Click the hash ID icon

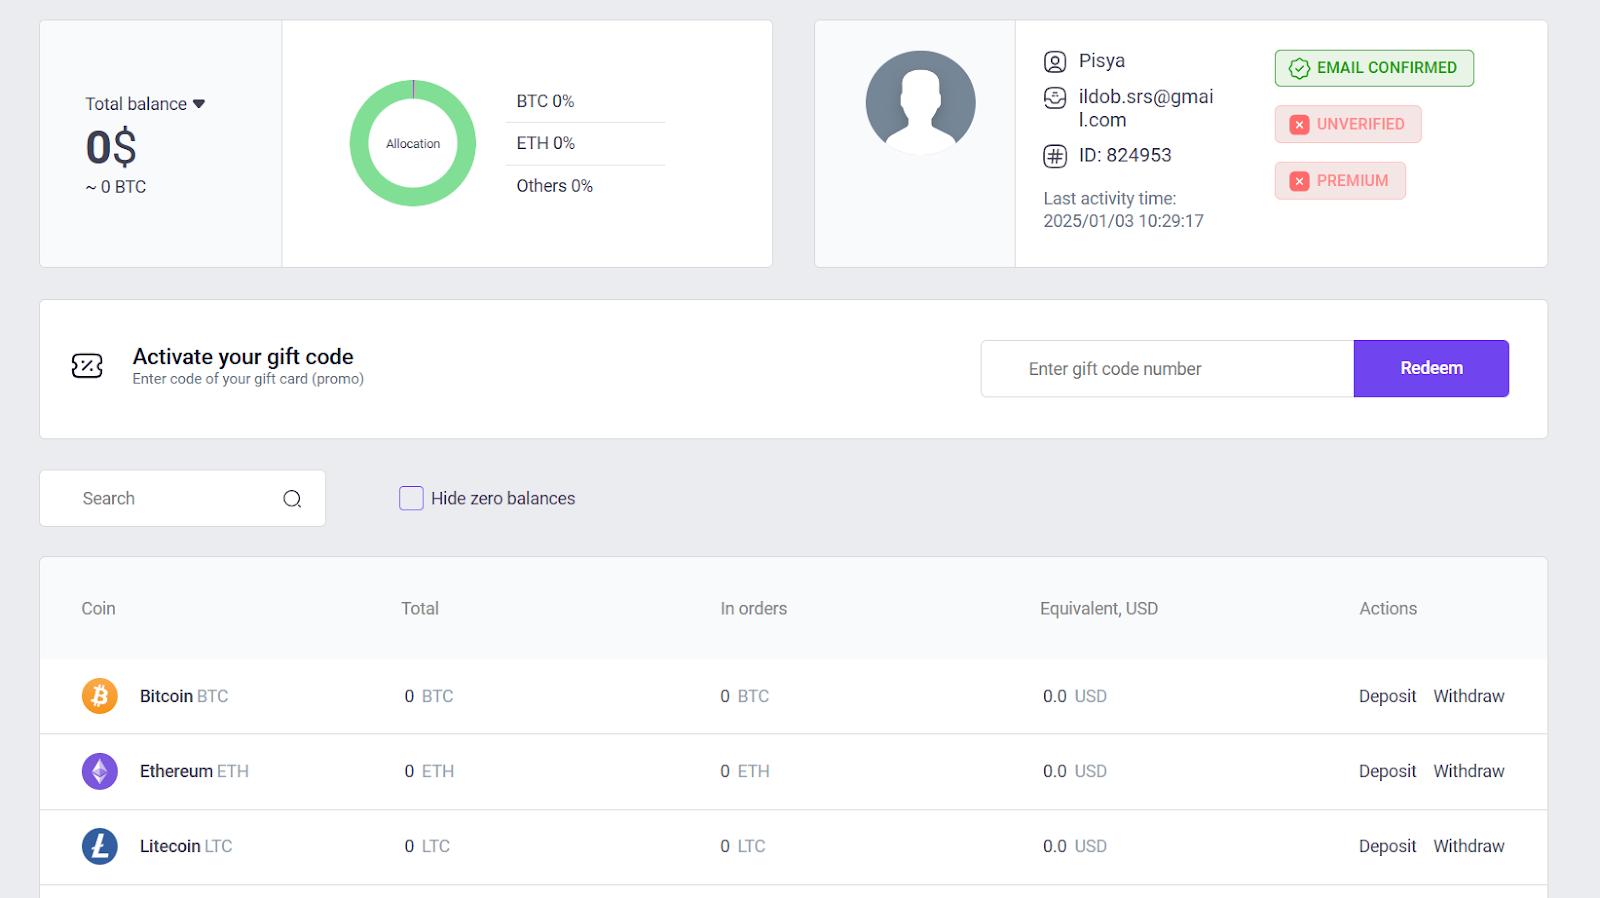click(x=1055, y=156)
